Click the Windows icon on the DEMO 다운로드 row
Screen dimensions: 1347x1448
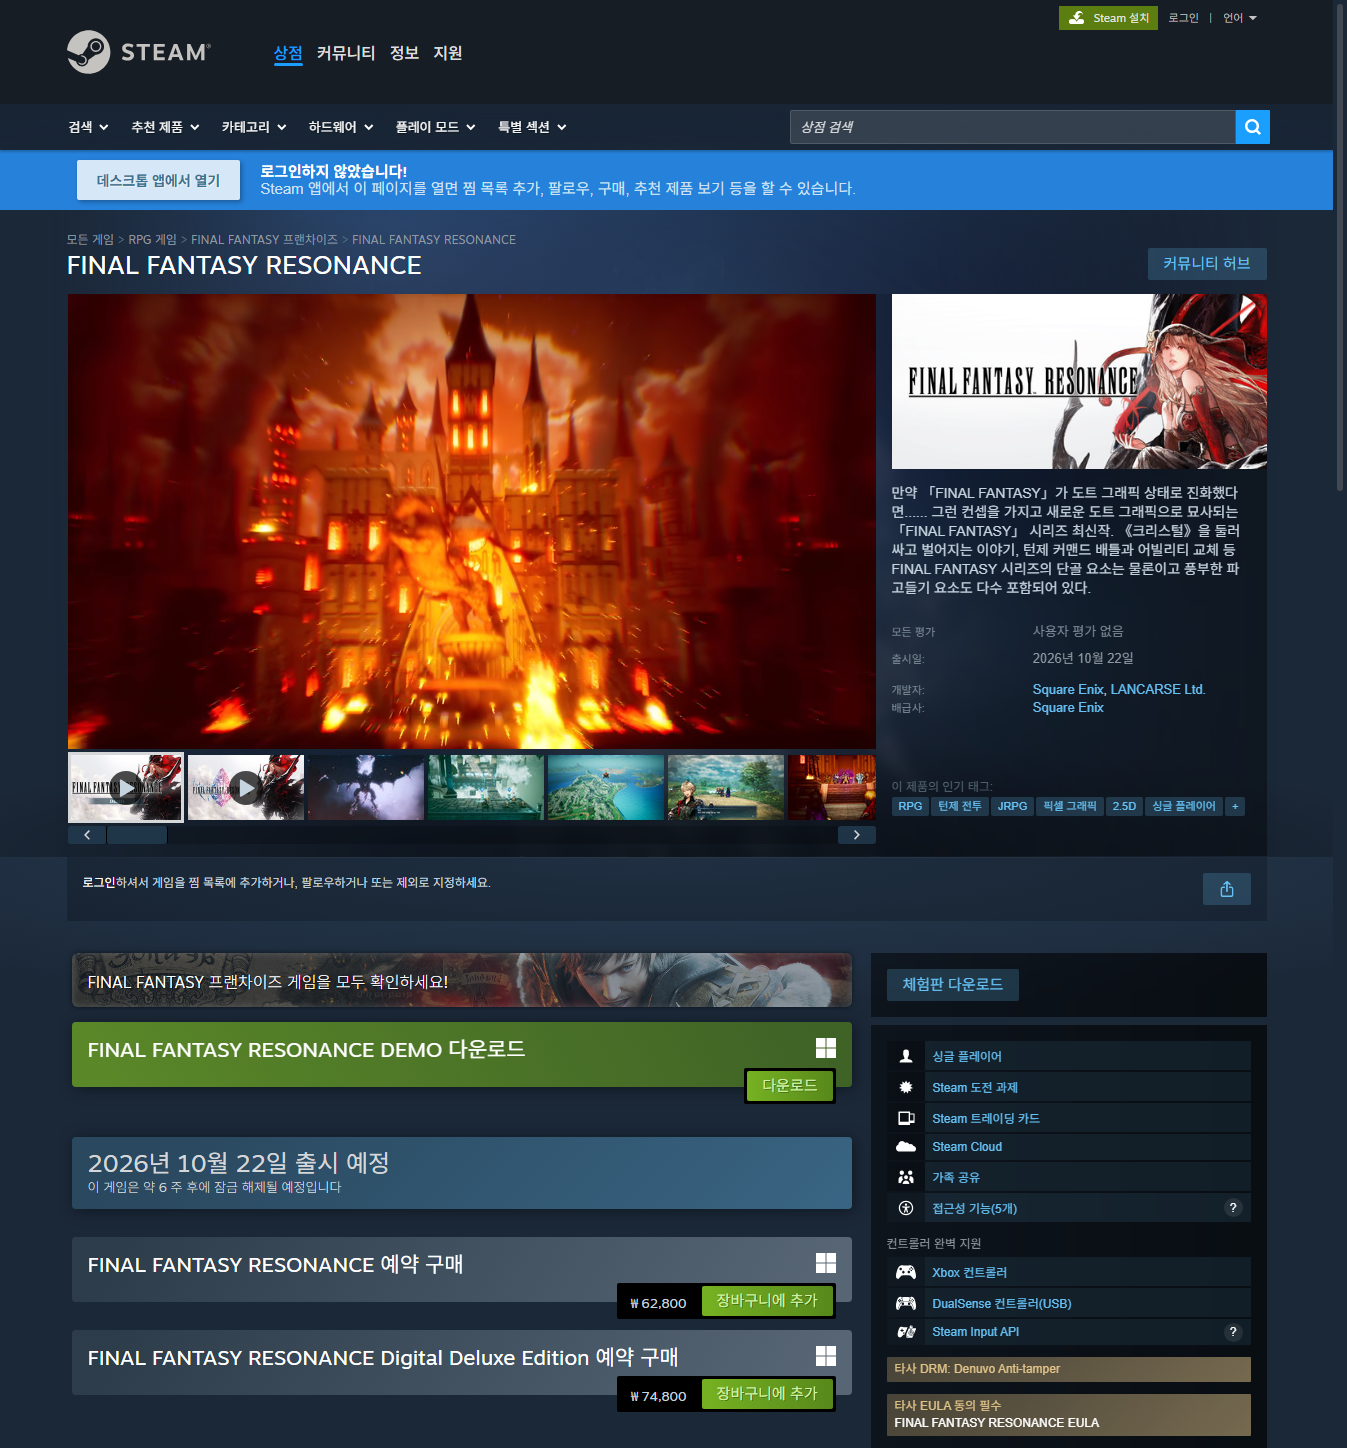[826, 1048]
